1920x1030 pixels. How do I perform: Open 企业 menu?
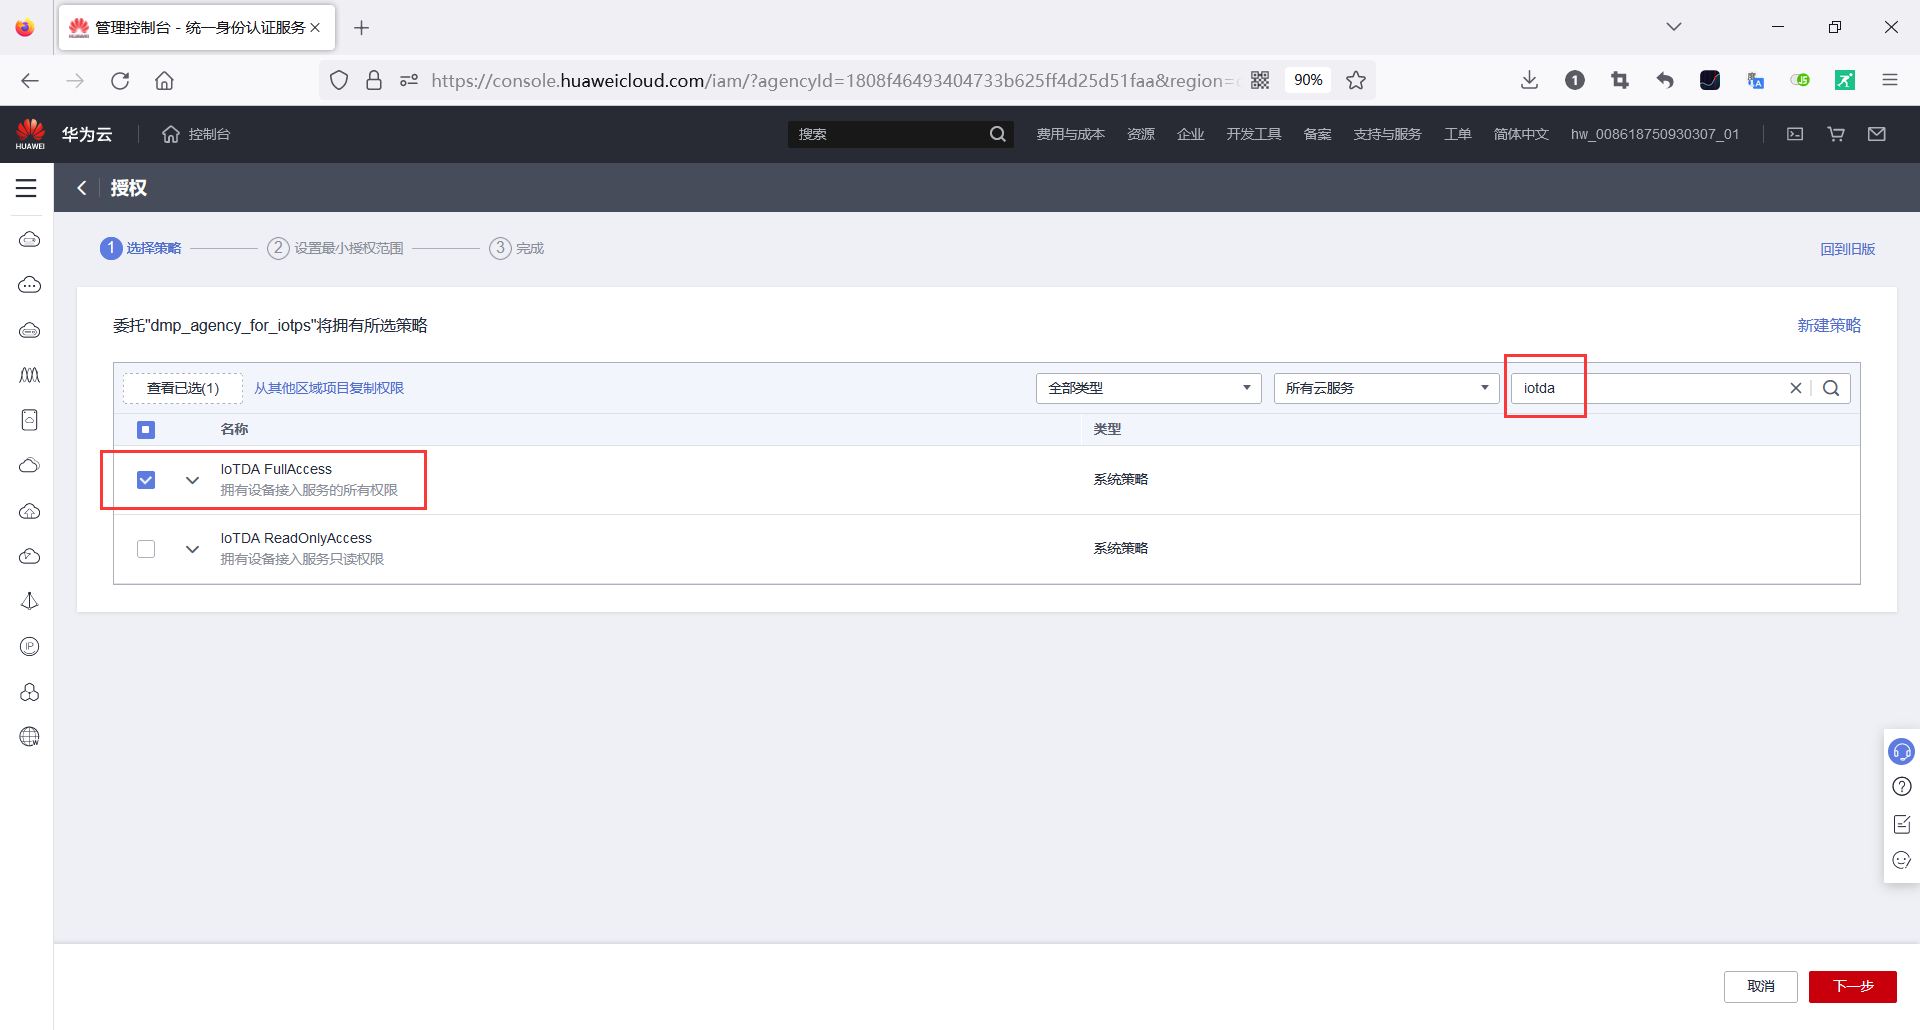(1190, 134)
